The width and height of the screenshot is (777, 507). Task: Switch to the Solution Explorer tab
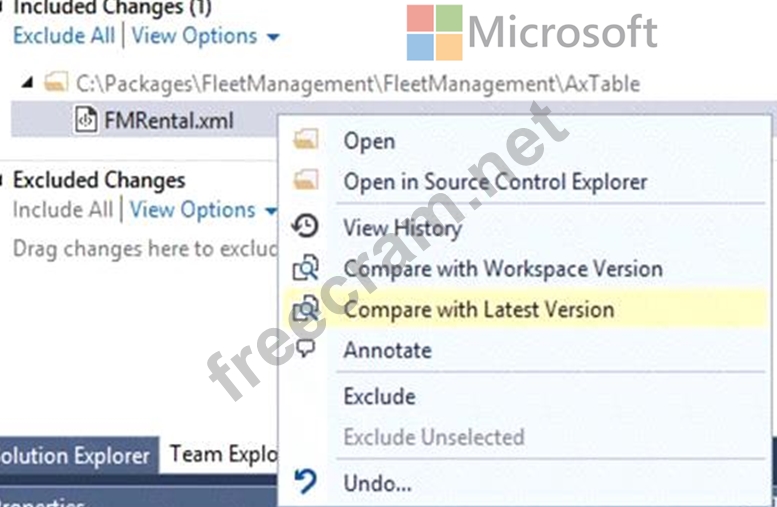[x=75, y=455]
